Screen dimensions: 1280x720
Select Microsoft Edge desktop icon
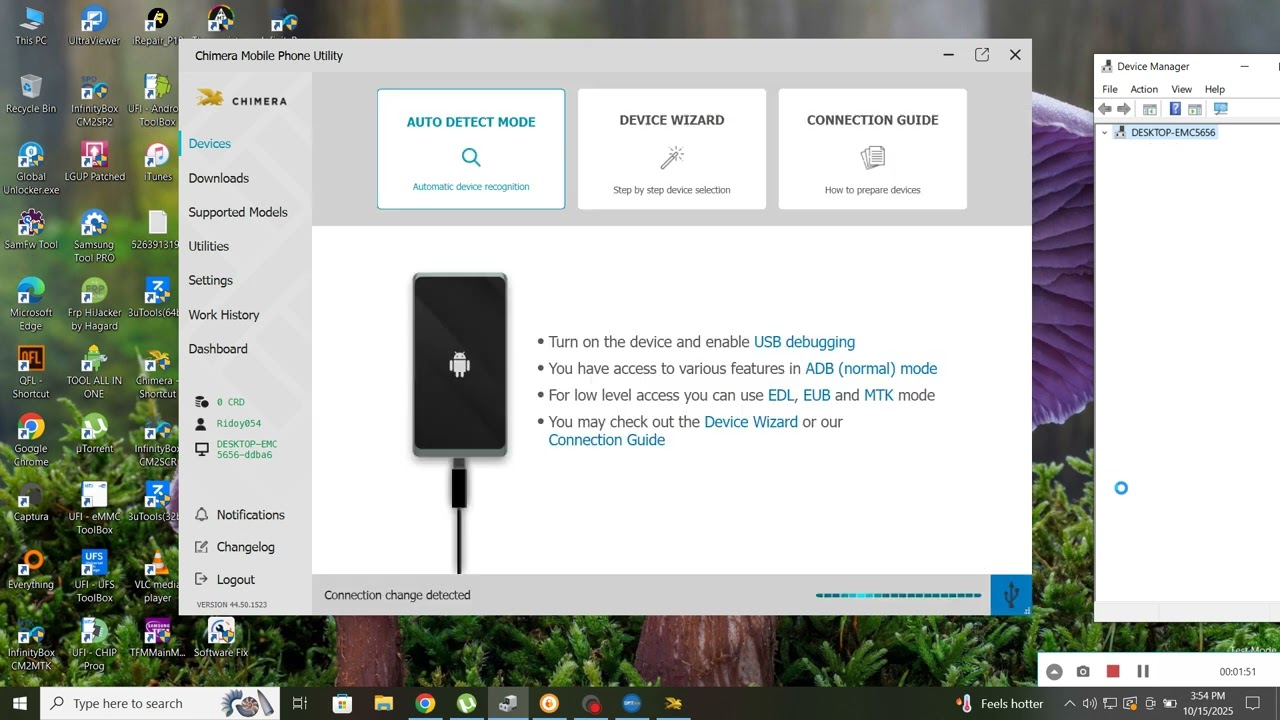tap(31, 304)
